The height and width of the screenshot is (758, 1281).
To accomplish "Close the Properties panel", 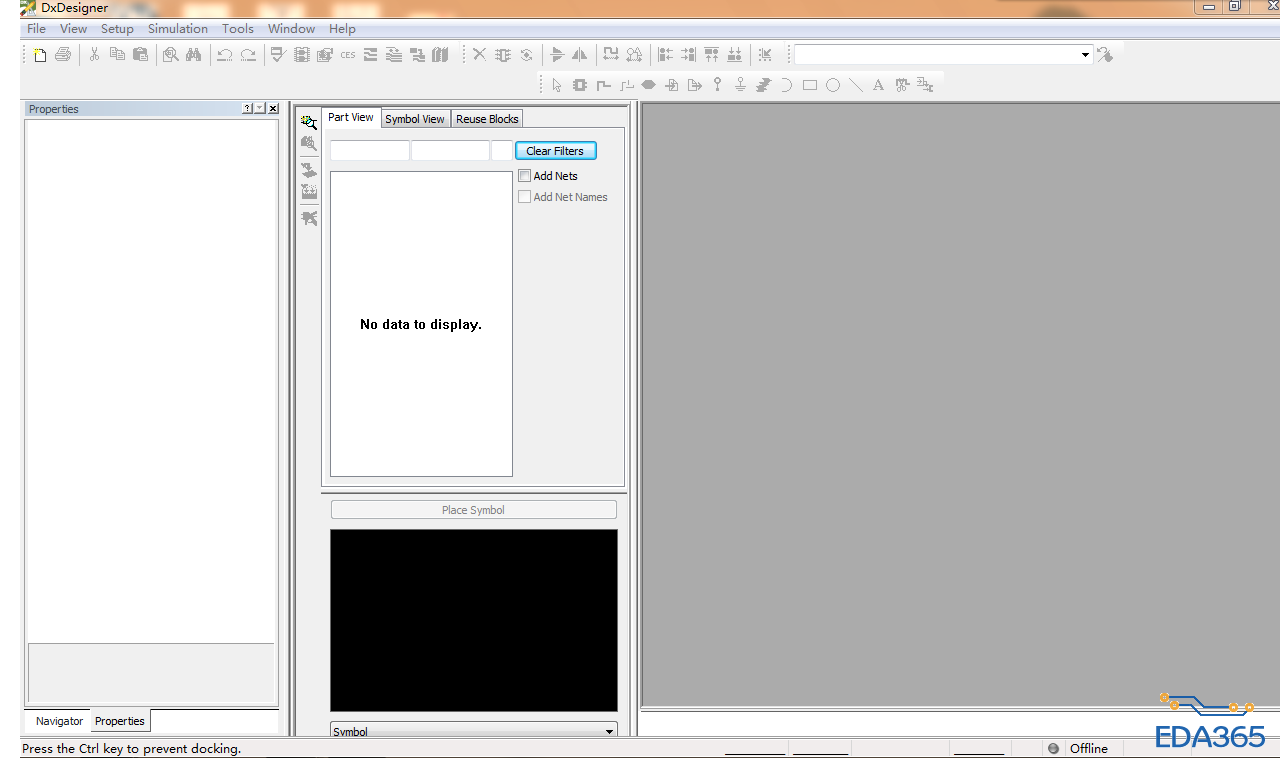I will [x=273, y=109].
